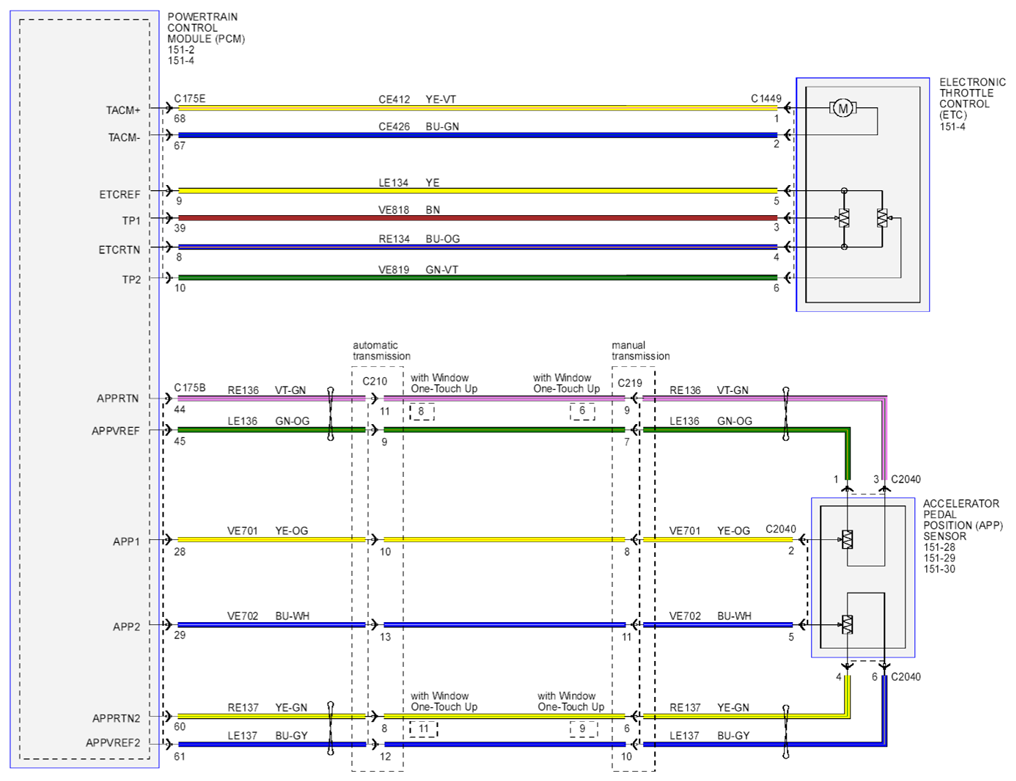1016x781 pixels.
Task: Select the ETCREF pin label
Action: 120,194
